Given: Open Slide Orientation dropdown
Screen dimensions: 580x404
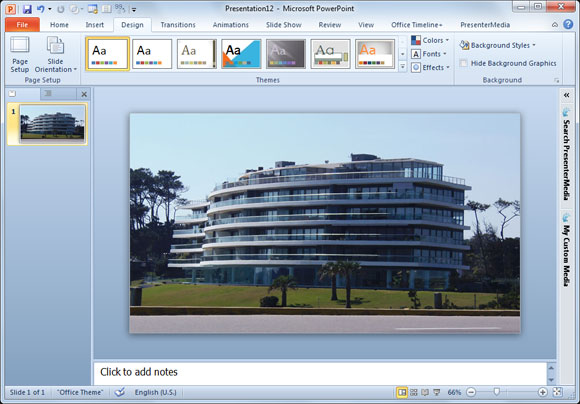Looking at the screenshot, I should tap(55, 54).
